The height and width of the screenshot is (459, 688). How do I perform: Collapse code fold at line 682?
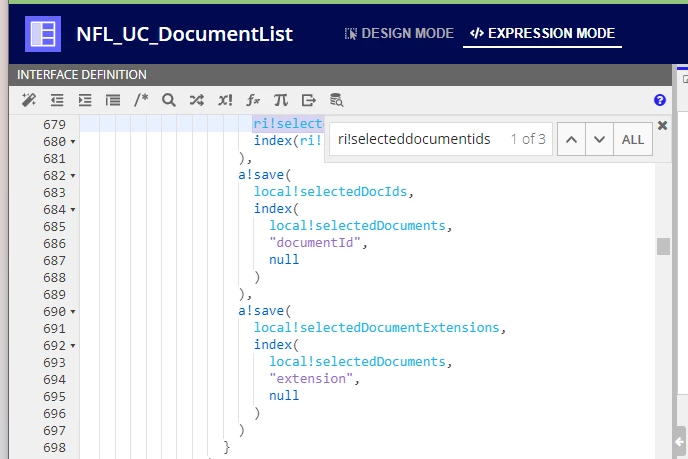coord(73,176)
